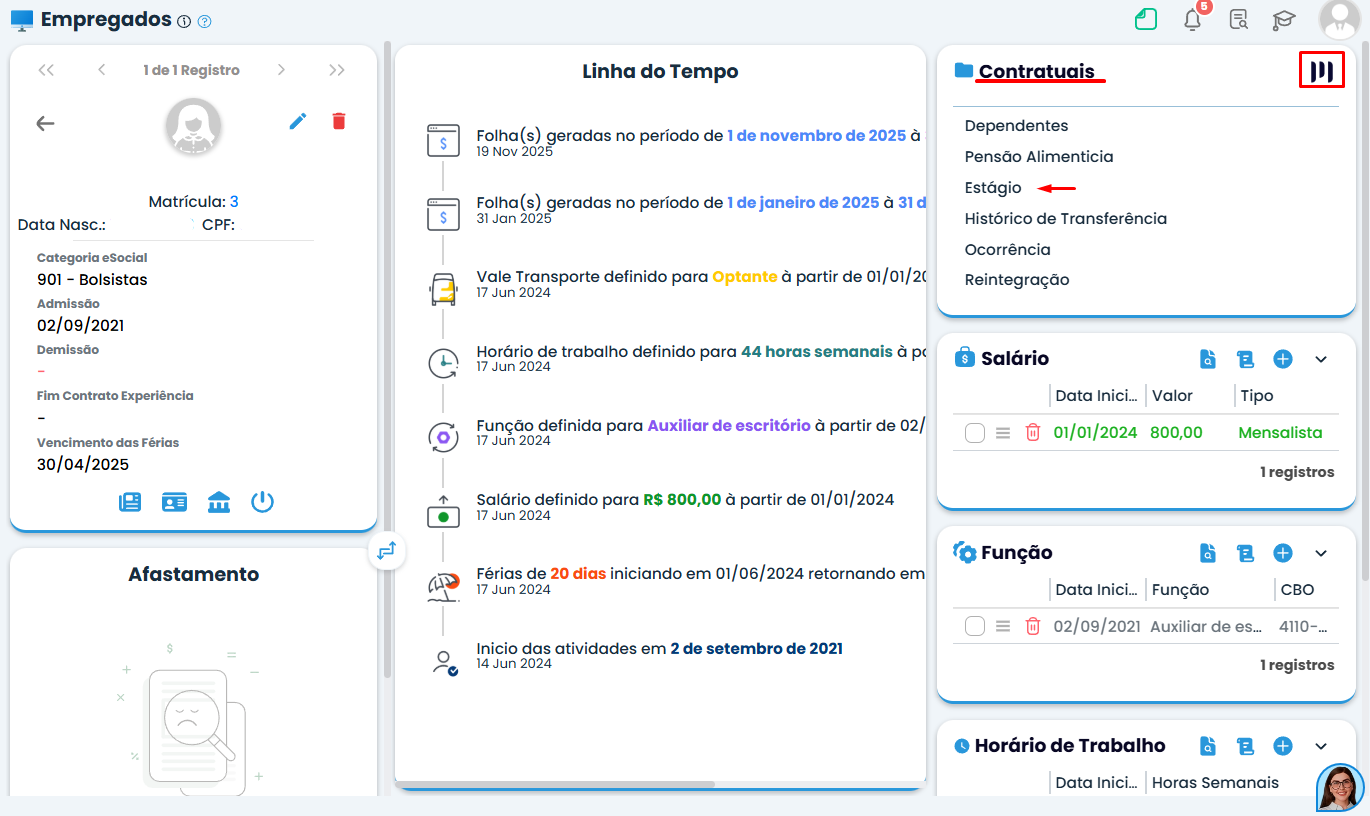Click the info icon next to Empregados
Screen dimensions: 1370x816
183,21
